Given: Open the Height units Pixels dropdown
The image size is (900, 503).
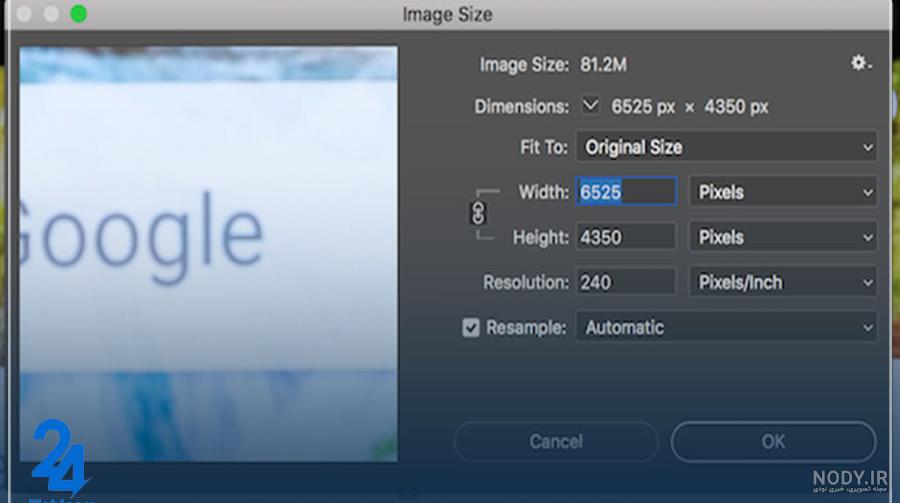Looking at the screenshot, I should 782,237.
